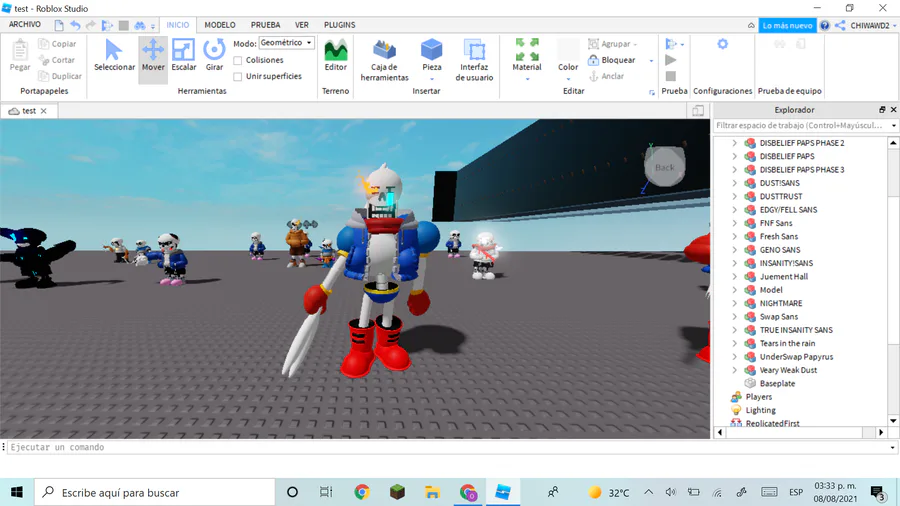Click the Explorador scrollbar down arrow
Screen dimensions: 900x506
pos(893,421)
